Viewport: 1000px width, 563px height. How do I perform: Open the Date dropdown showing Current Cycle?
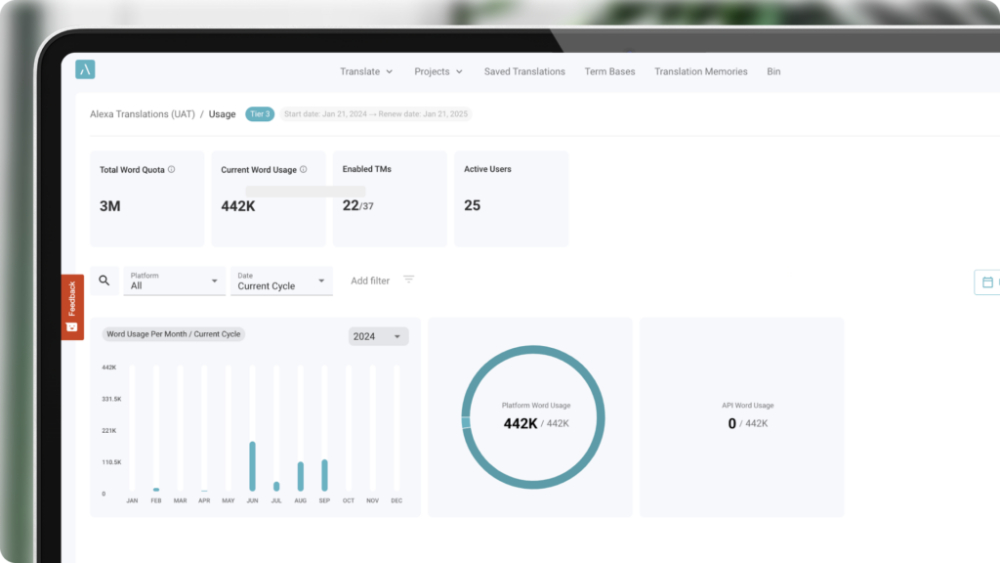281,281
